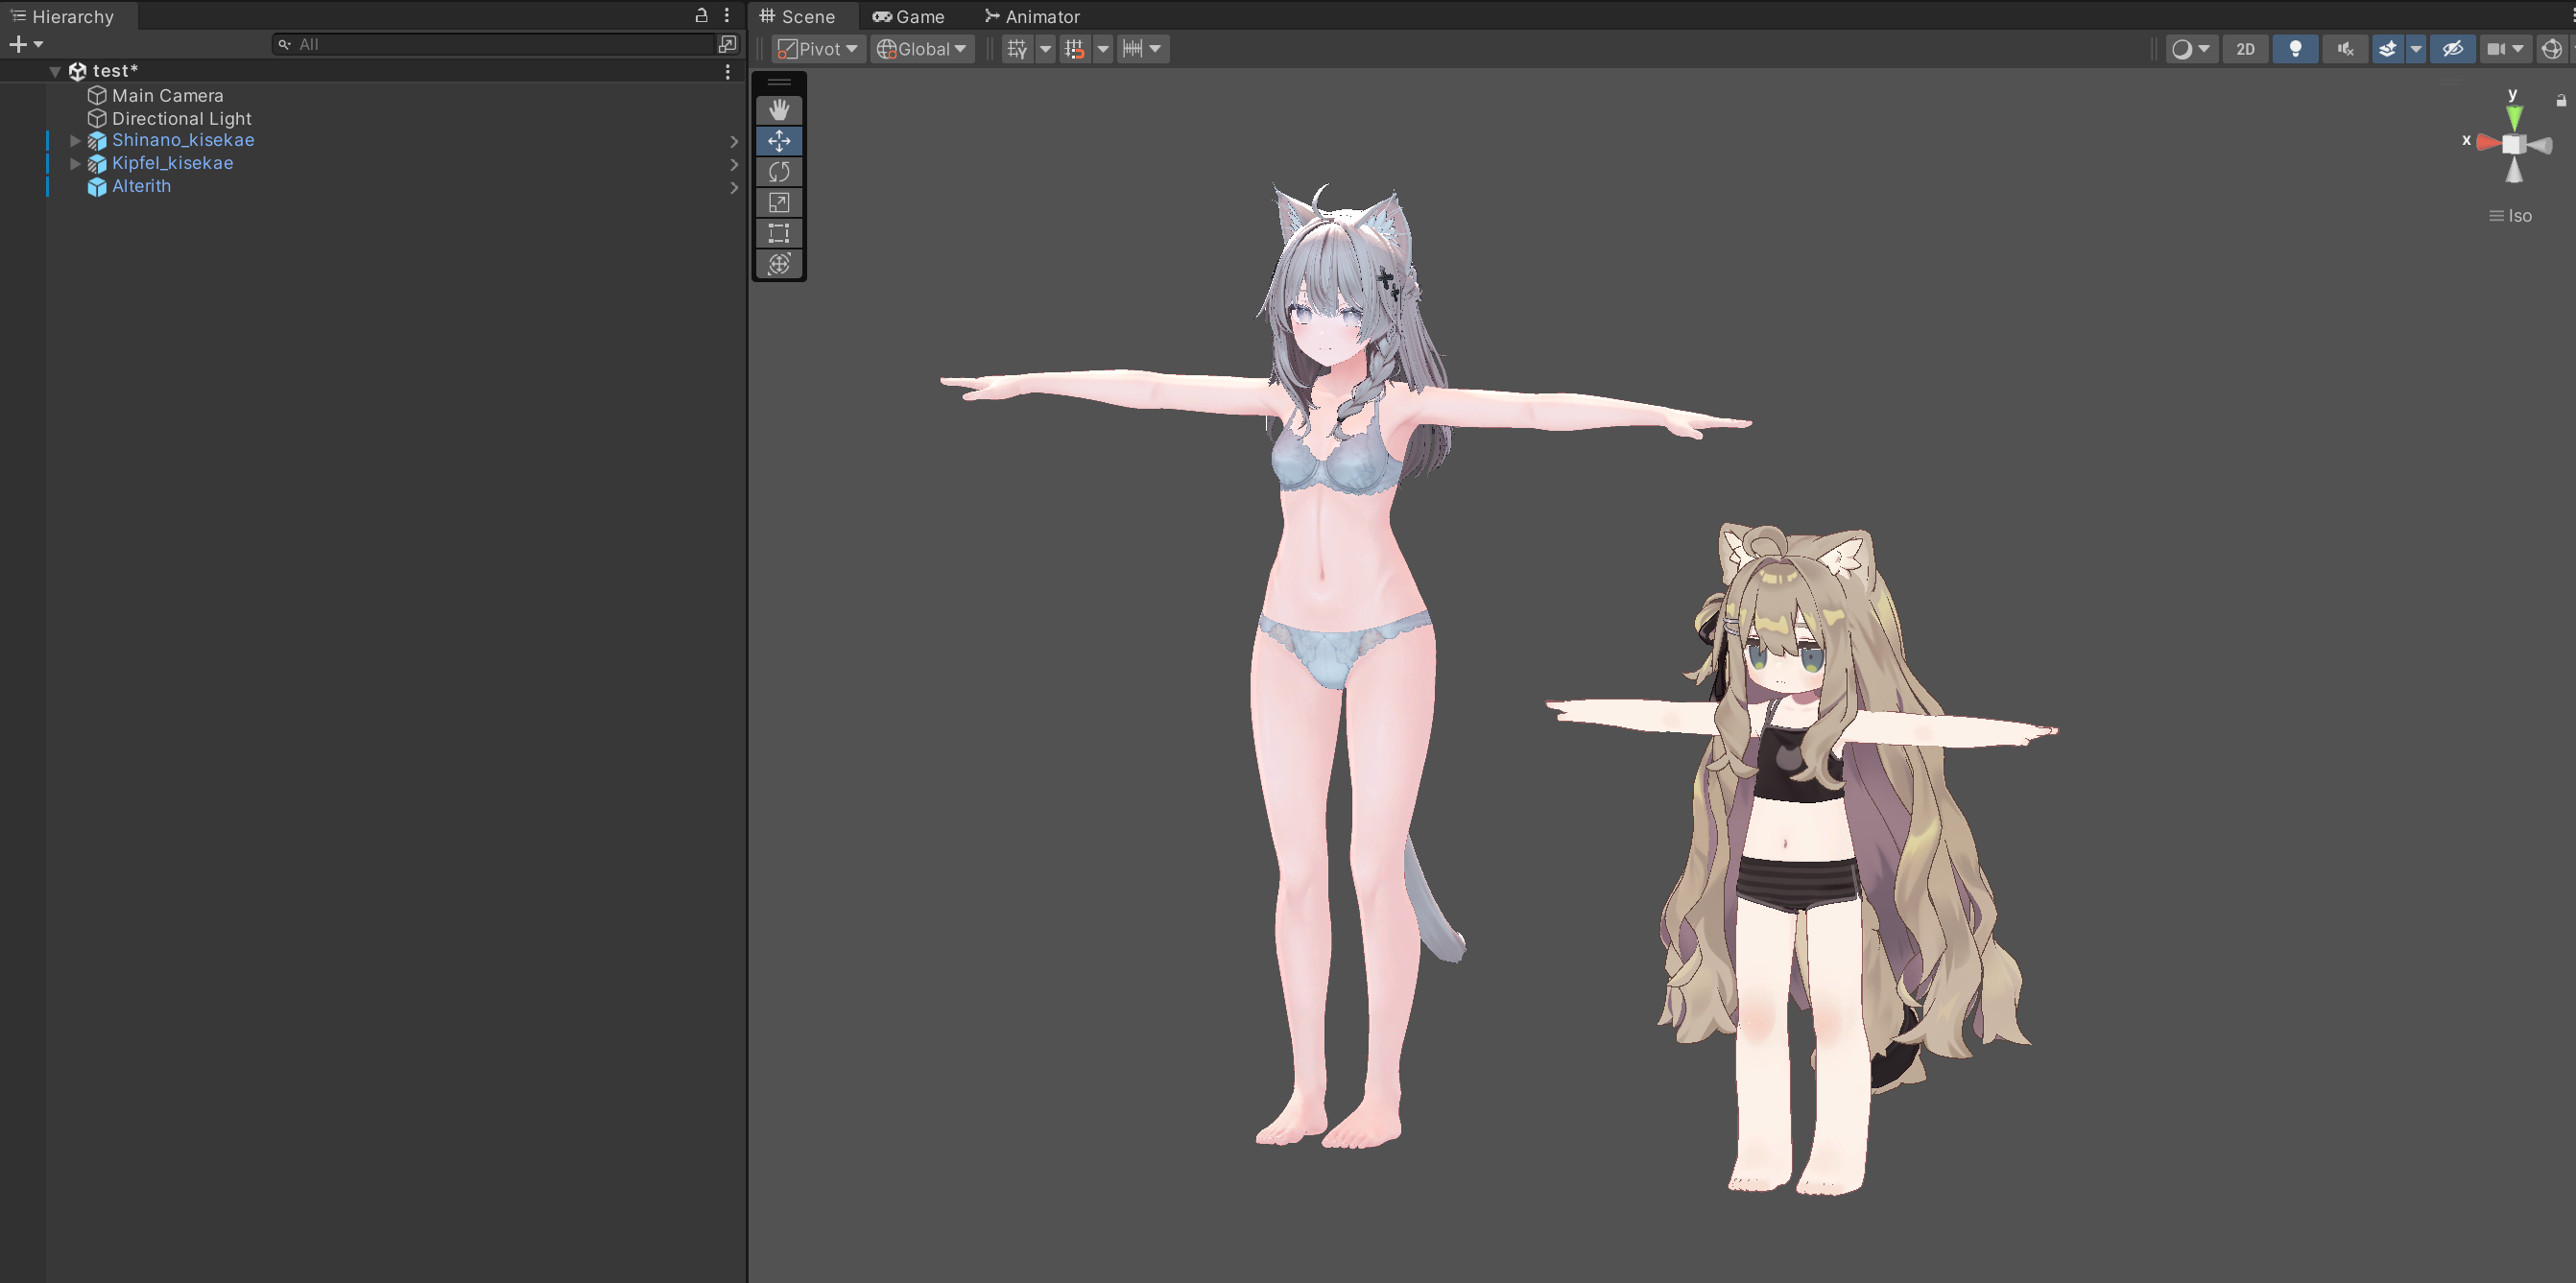Open the increment snapping ruler dropdown
This screenshot has height=1283, width=2576.
(x=1142, y=49)
